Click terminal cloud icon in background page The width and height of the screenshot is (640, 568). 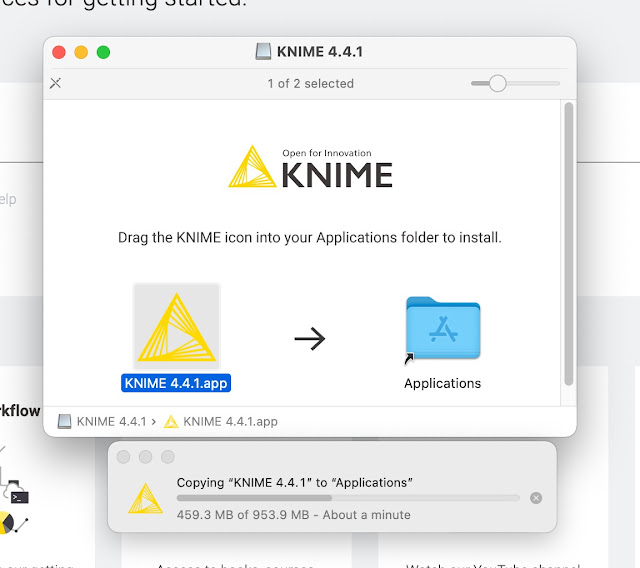(16, 492)
